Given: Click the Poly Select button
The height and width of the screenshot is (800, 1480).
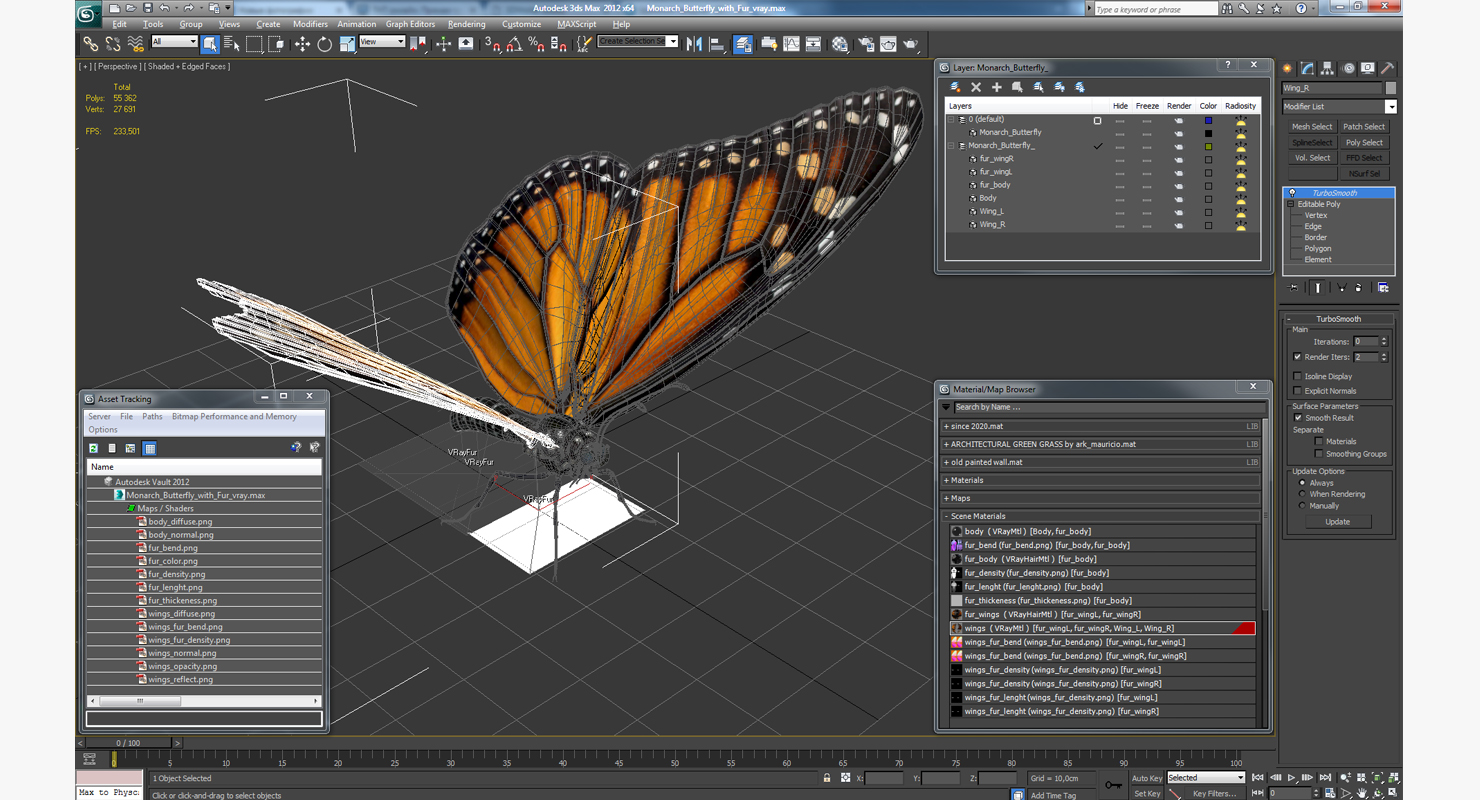Looking at the screenshot, I should [x=1364, y=143].
